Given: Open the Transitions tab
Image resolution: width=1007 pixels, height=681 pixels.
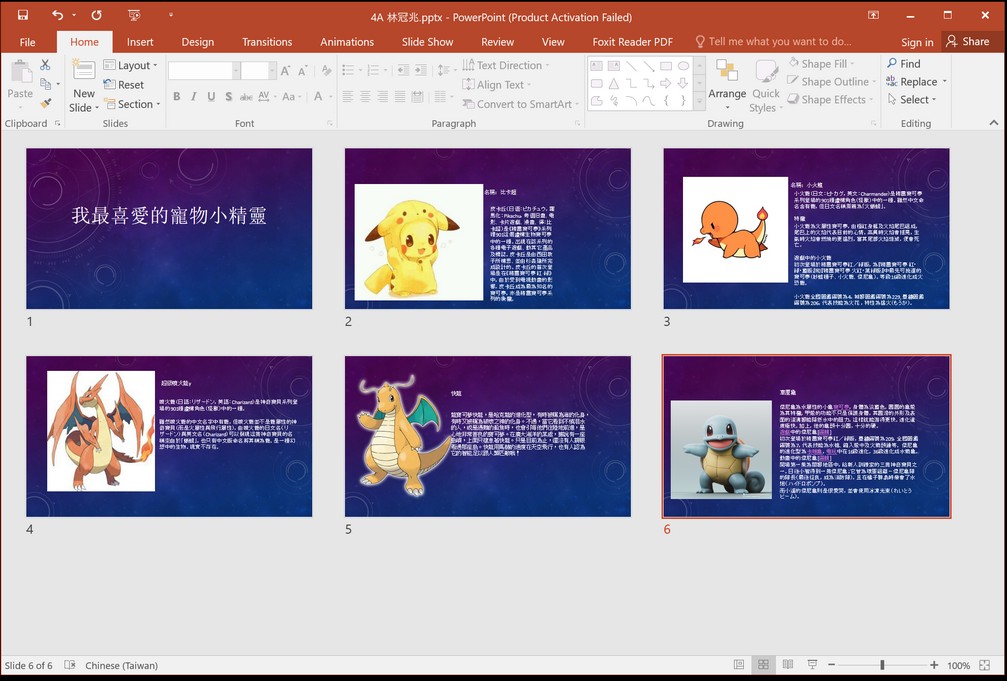Looking at the screenshot, I should (x=267, y=42).
